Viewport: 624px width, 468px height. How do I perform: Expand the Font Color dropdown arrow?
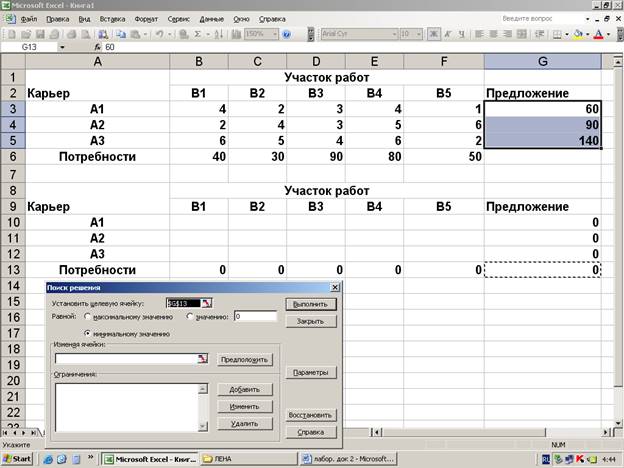coord(608,35)
